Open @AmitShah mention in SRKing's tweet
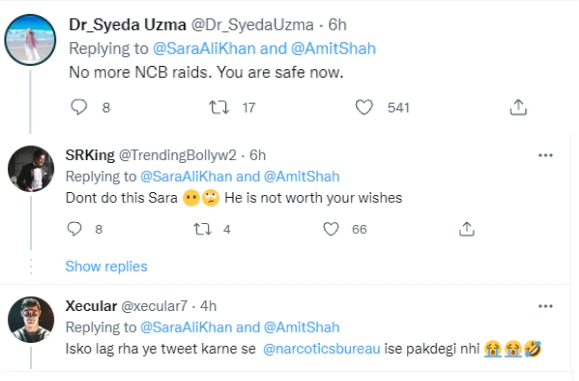This screenshot has height=381, width=579. click(x=302, y=176)
